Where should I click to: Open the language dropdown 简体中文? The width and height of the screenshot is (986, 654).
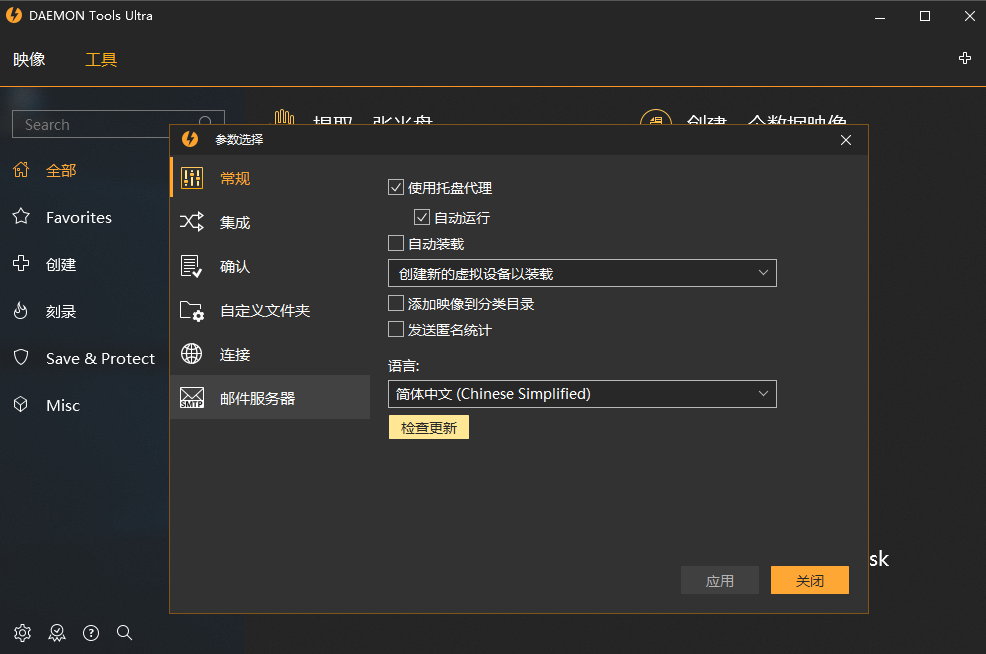[x=582, y=394]
